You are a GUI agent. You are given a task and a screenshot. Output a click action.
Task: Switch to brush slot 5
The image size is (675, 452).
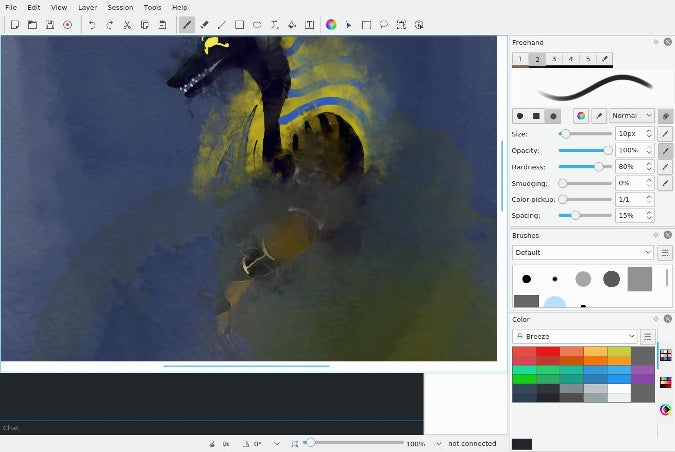pos(588,59)
